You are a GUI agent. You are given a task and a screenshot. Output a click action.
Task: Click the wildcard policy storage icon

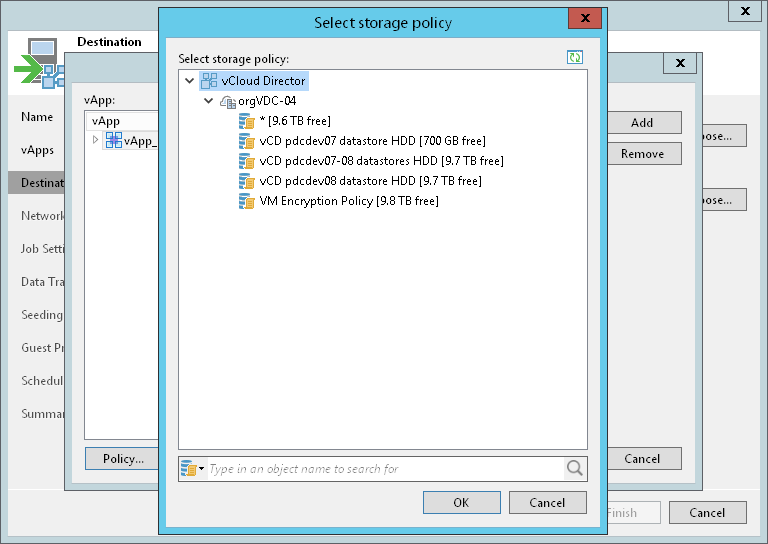point(247,121)
